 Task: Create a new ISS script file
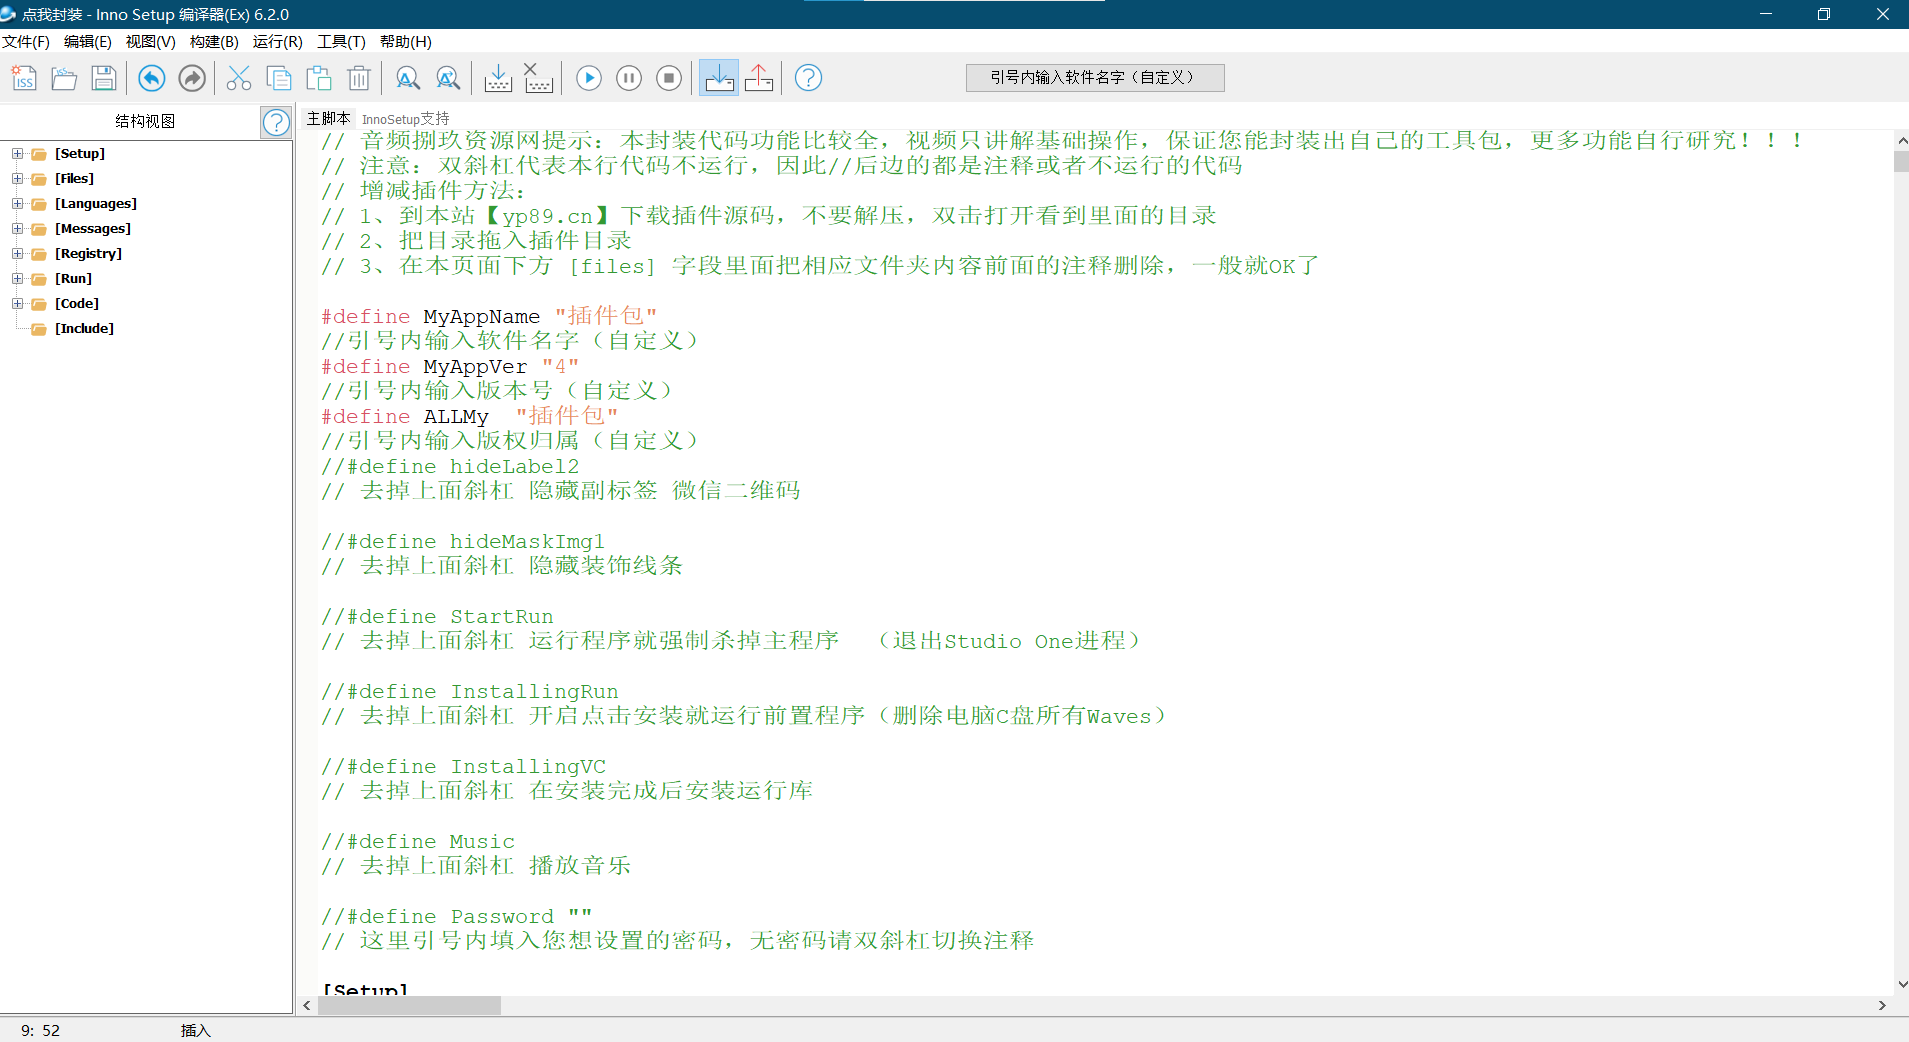click(24, 78)
